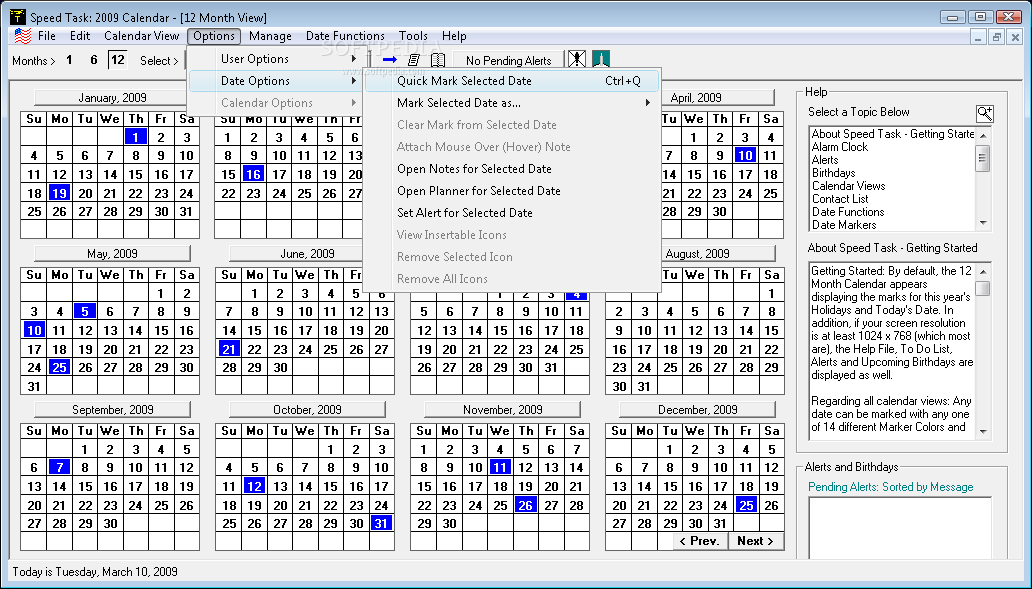This screenshot has width=1032, height=589.
Task: Open the Tools menu
Action: [413, 36]
